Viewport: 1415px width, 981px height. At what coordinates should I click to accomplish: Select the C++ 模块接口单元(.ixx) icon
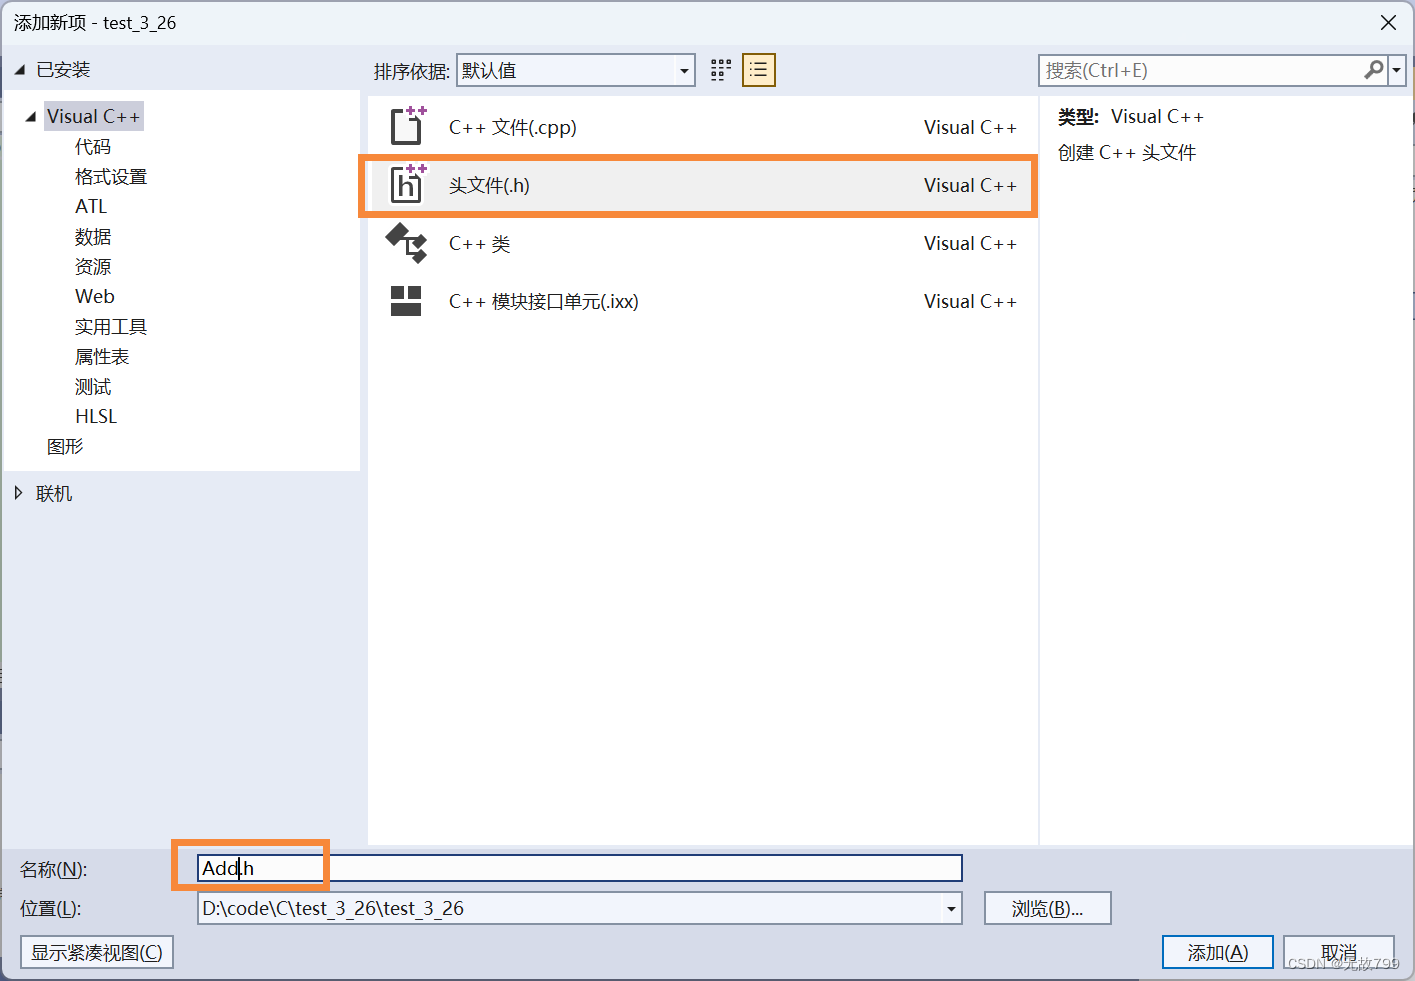[x=406, y=300]
